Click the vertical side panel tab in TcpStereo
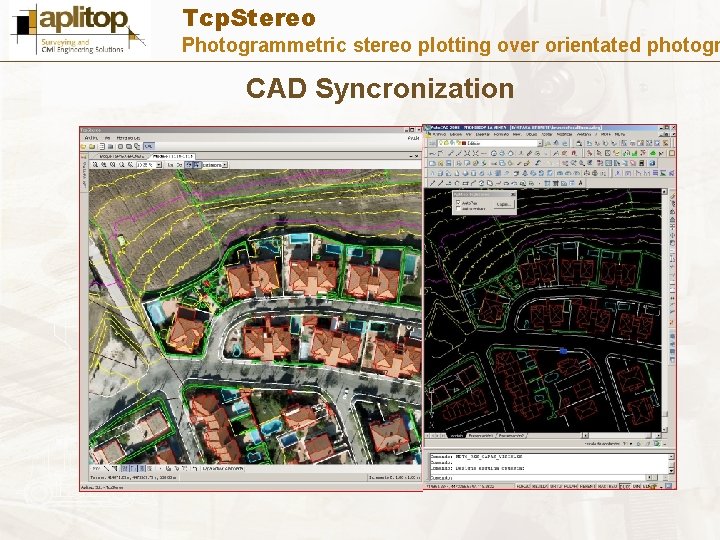The height and width of the screenshot is (540, 720). click(x=84, y=174)
